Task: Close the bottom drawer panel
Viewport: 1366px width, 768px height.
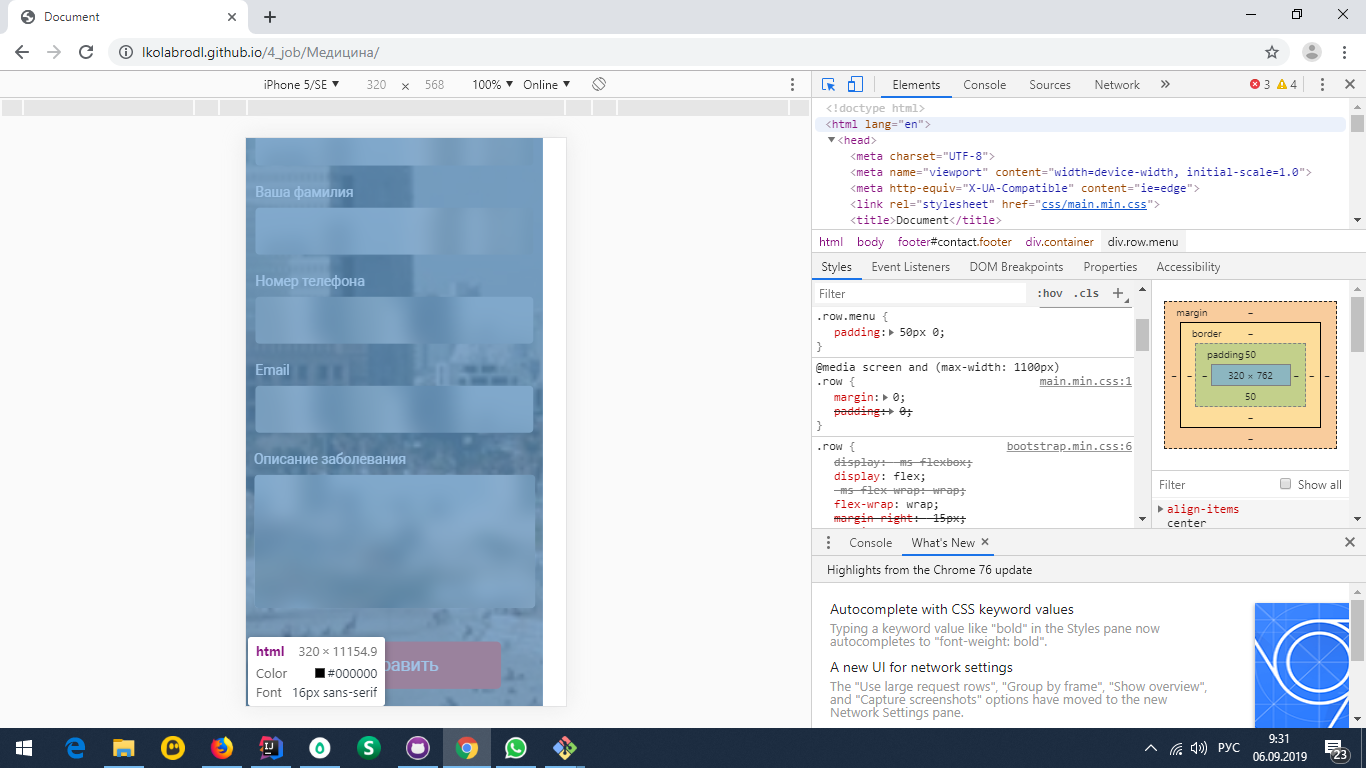Action: coord(1350,542)
